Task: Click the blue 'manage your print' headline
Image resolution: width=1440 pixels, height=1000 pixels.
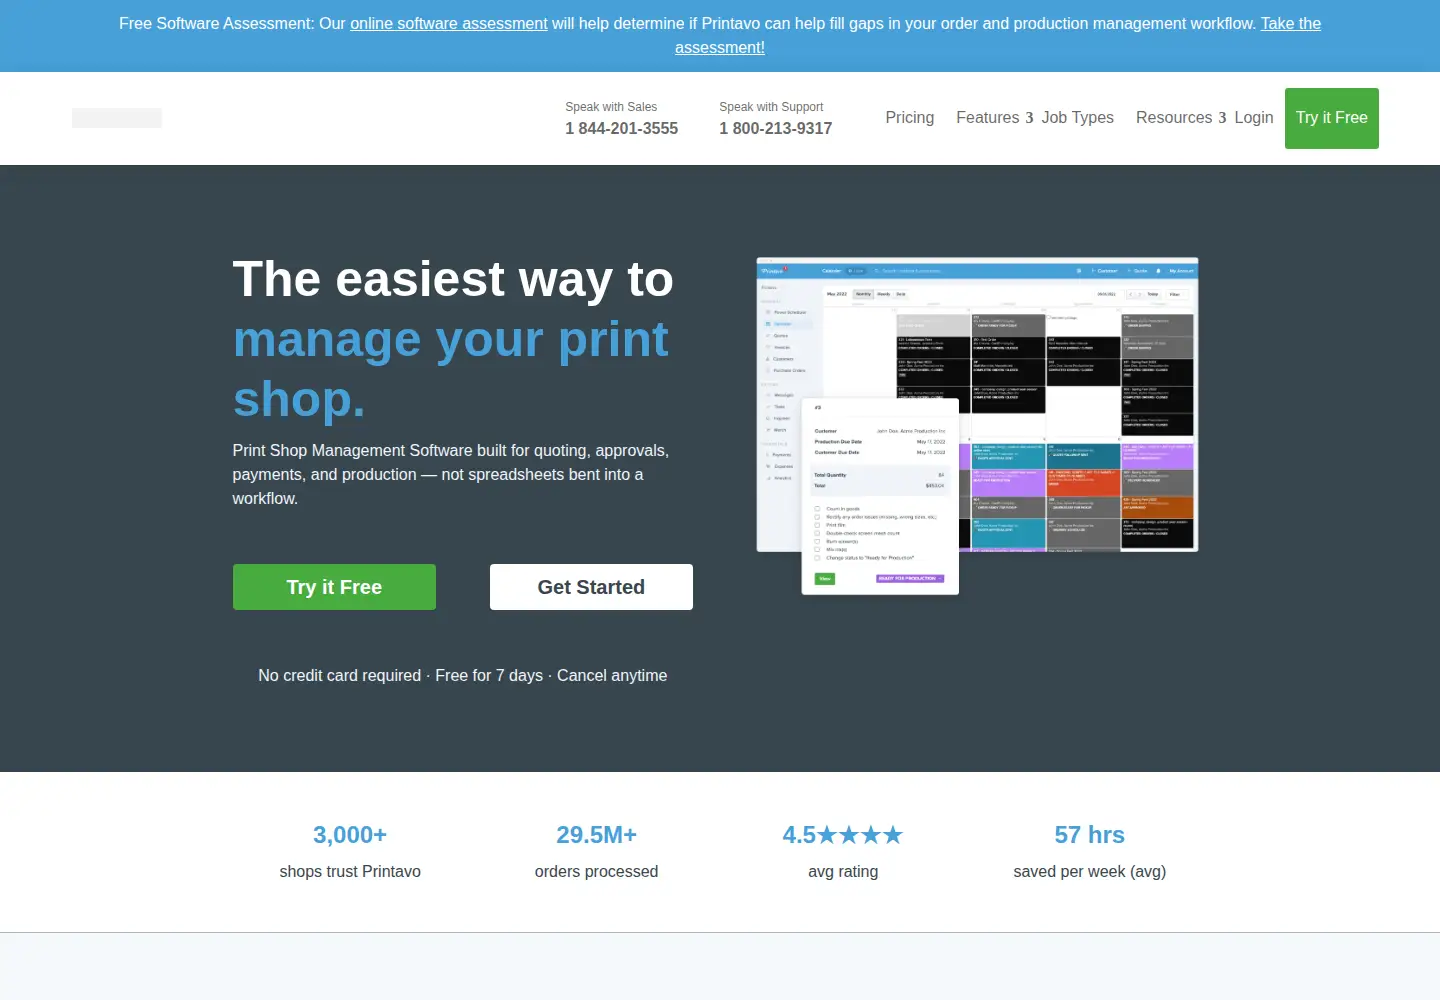Action: (450, 339)
